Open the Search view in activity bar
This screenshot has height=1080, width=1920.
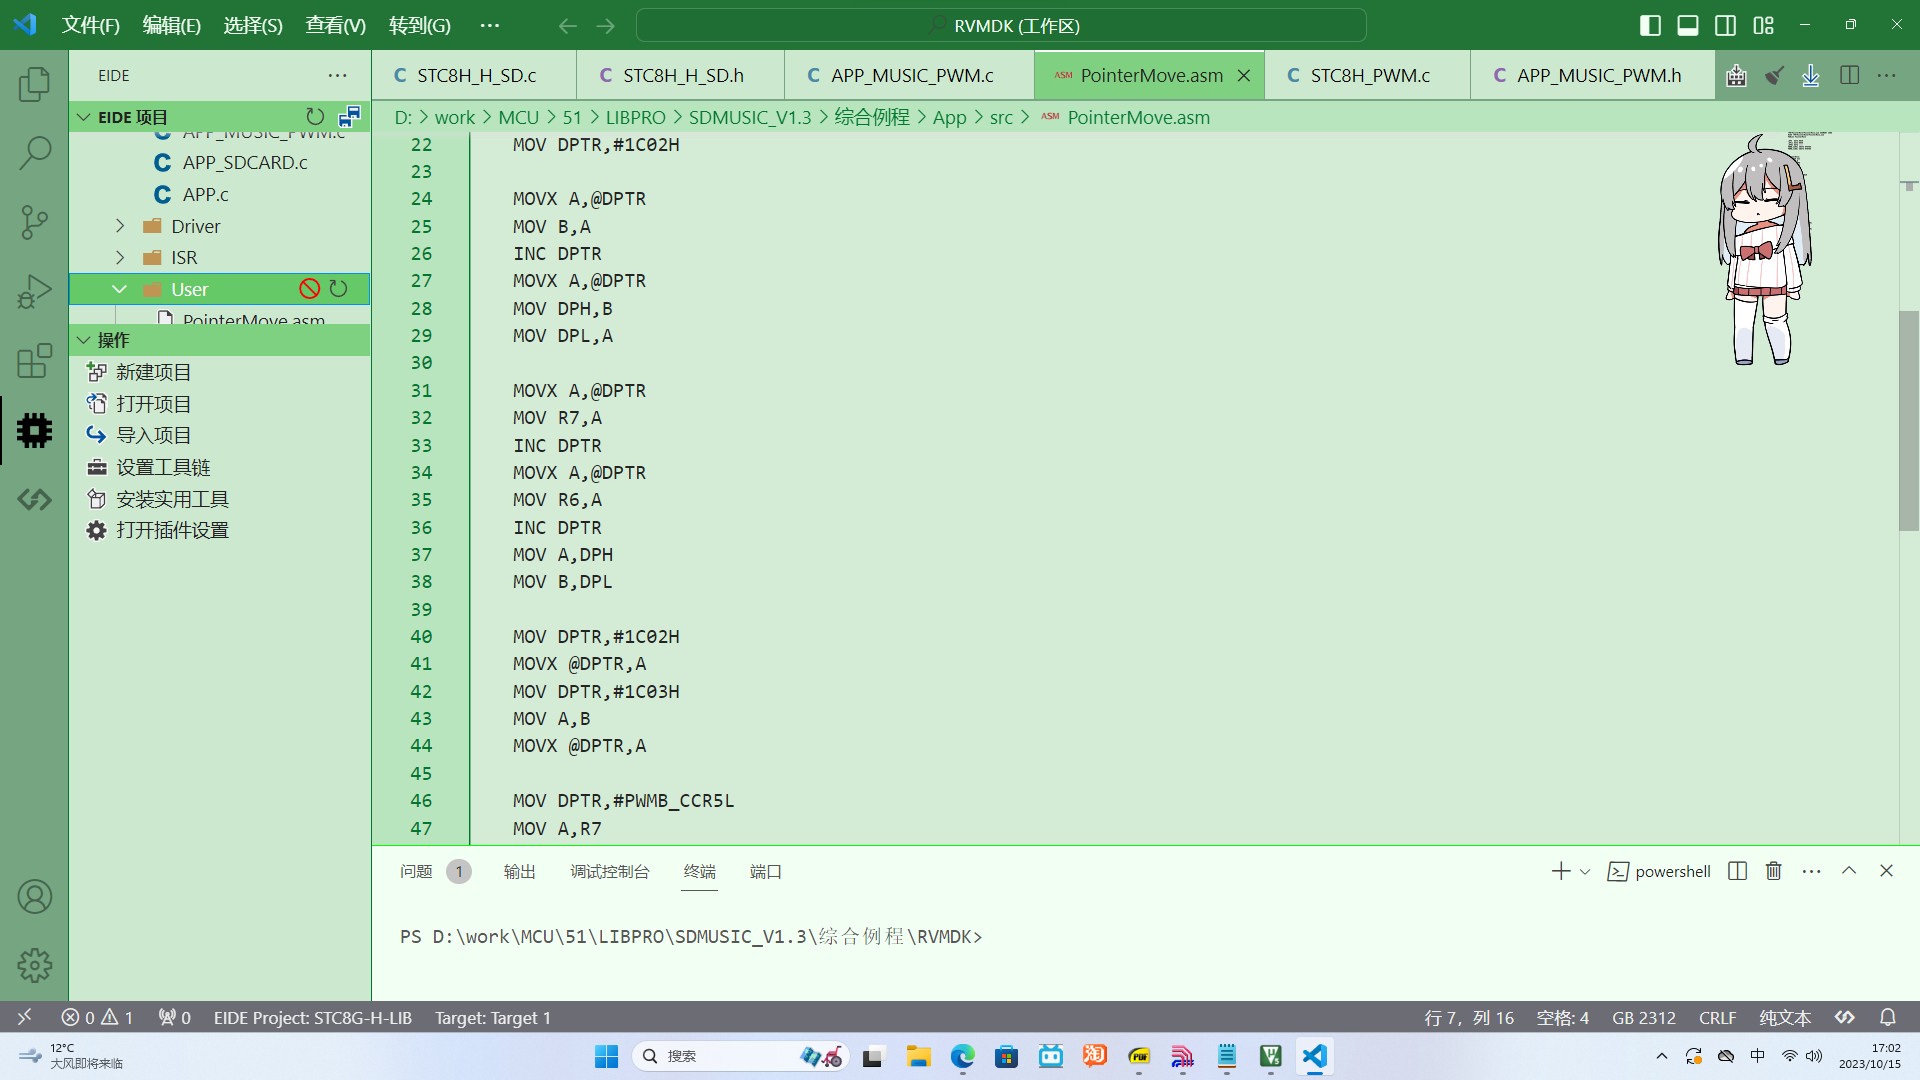(x=34, y=153)
